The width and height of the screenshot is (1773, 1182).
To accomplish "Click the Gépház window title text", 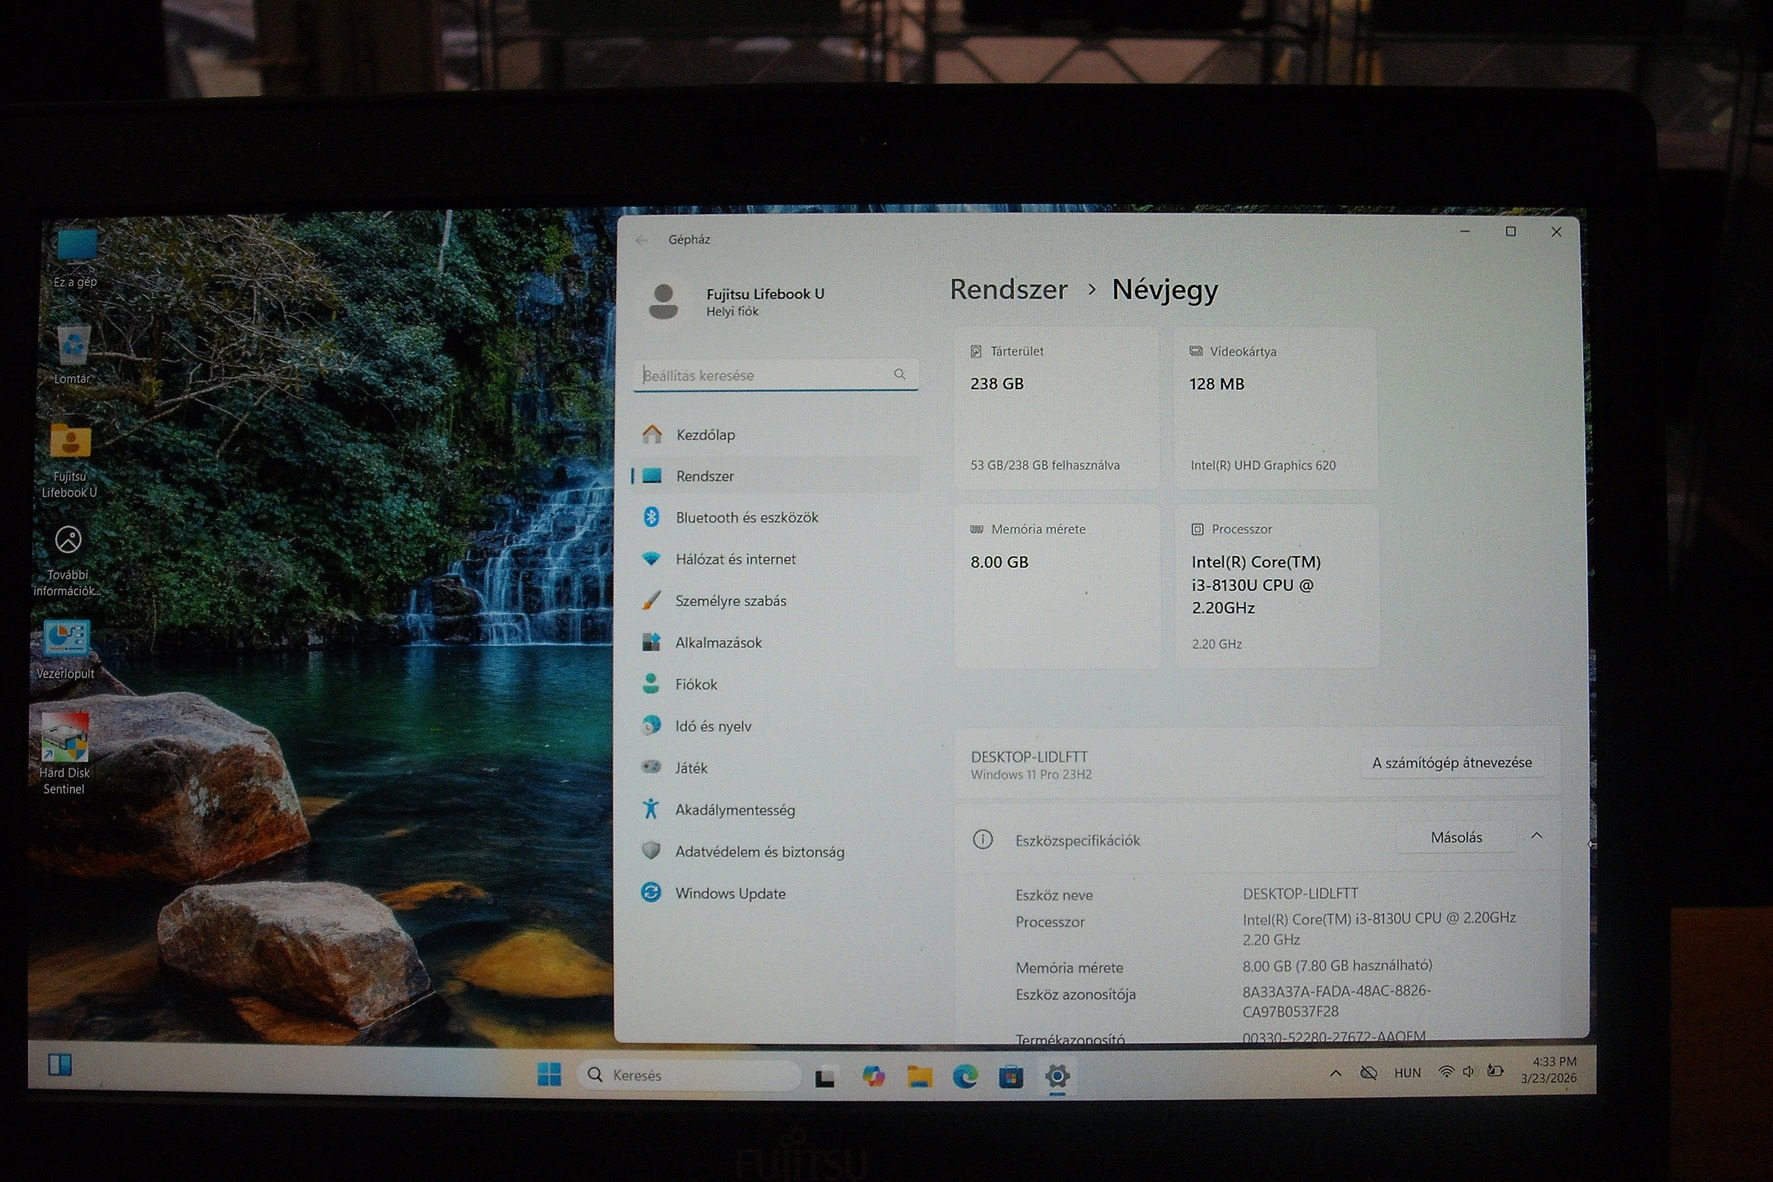I will point(689,240).
